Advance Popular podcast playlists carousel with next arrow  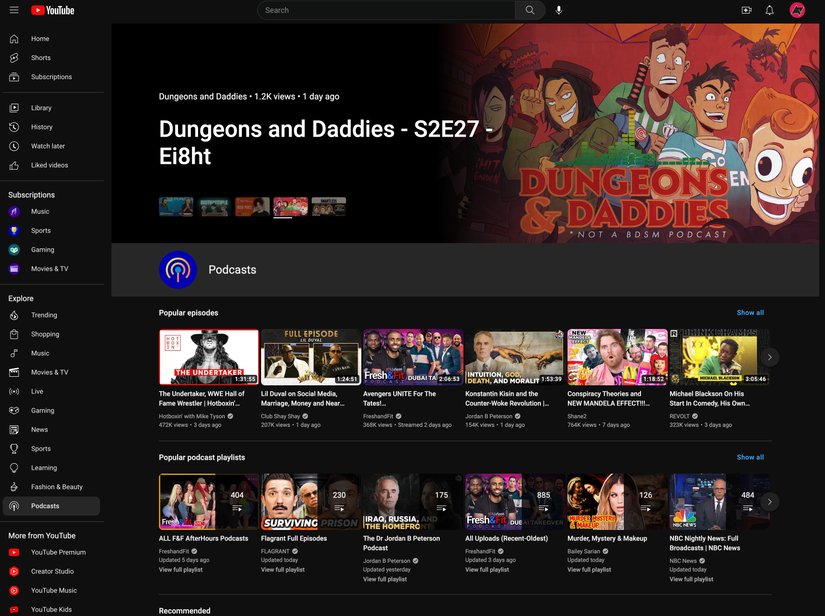tap(769, 502)
